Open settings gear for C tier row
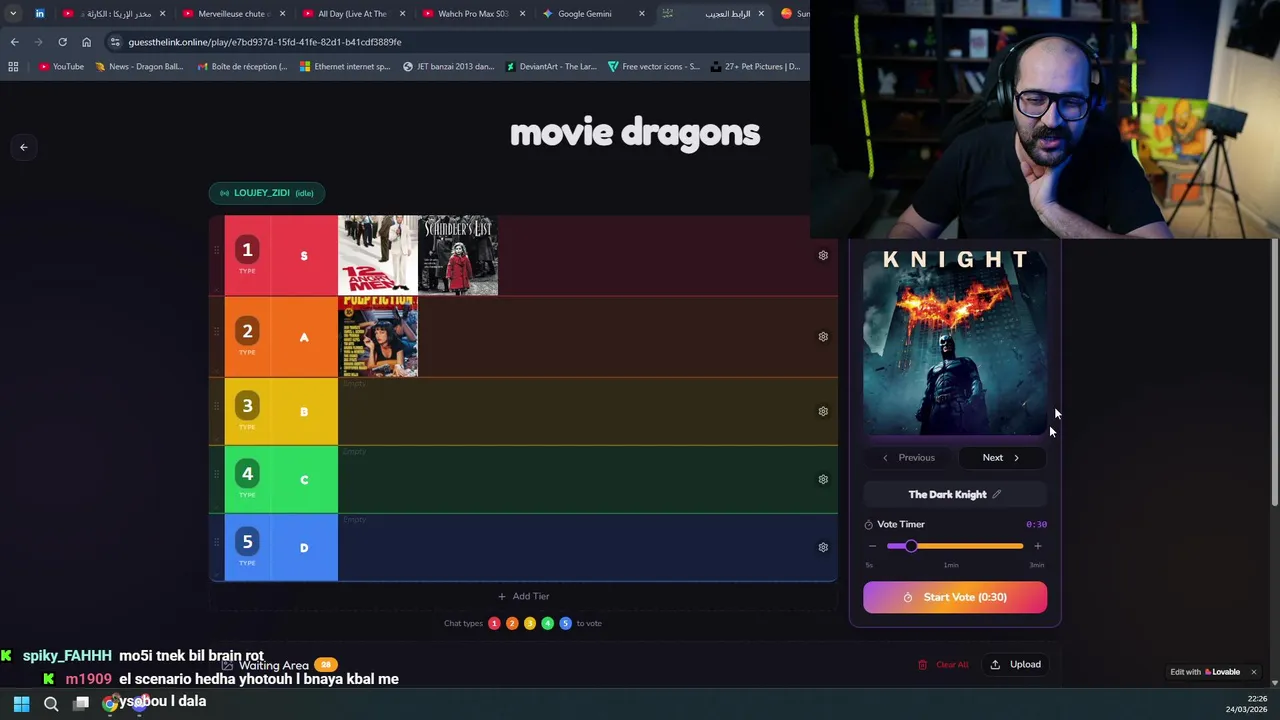The image size is (1280, 720). [823, 479]
